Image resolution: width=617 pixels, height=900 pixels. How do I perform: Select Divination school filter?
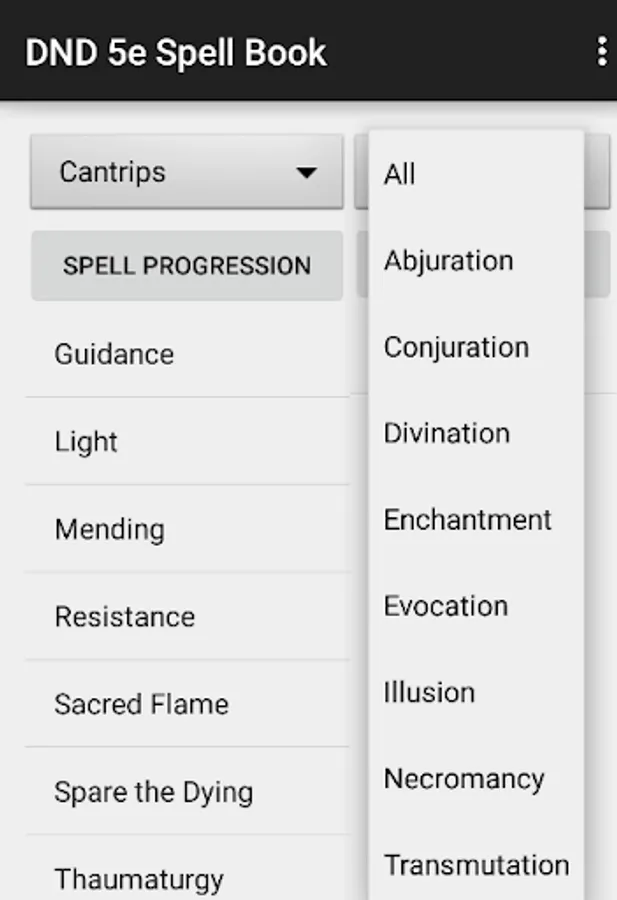475,433
